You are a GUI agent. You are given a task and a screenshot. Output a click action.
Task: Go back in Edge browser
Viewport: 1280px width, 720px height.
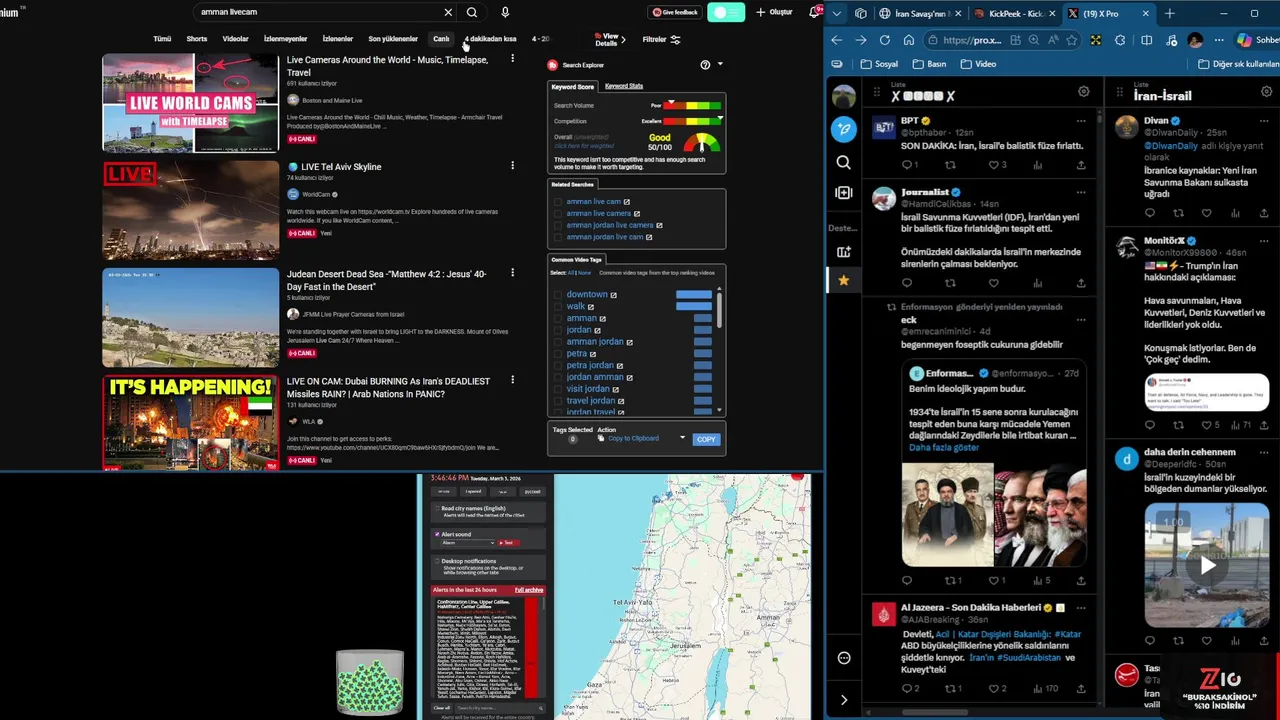point(836,40)
